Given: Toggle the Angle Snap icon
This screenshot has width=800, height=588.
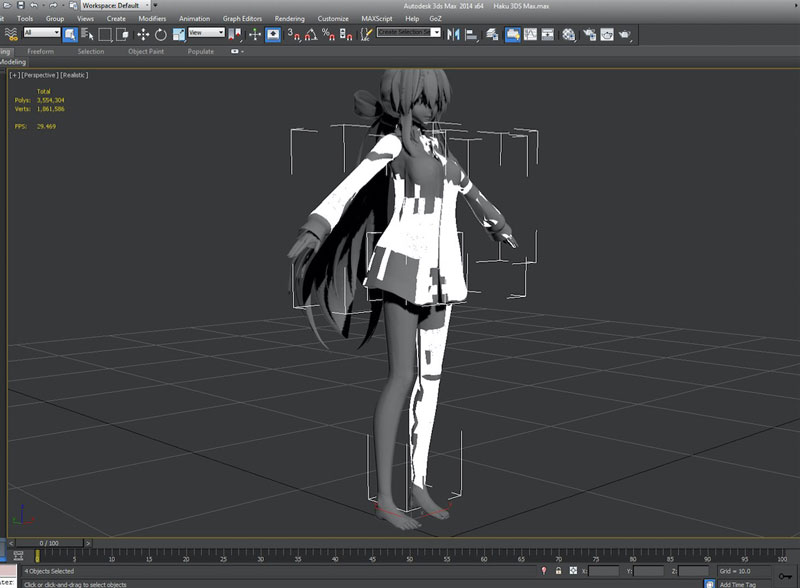Looking at the screenshot, I should click(x=310, y=34).
